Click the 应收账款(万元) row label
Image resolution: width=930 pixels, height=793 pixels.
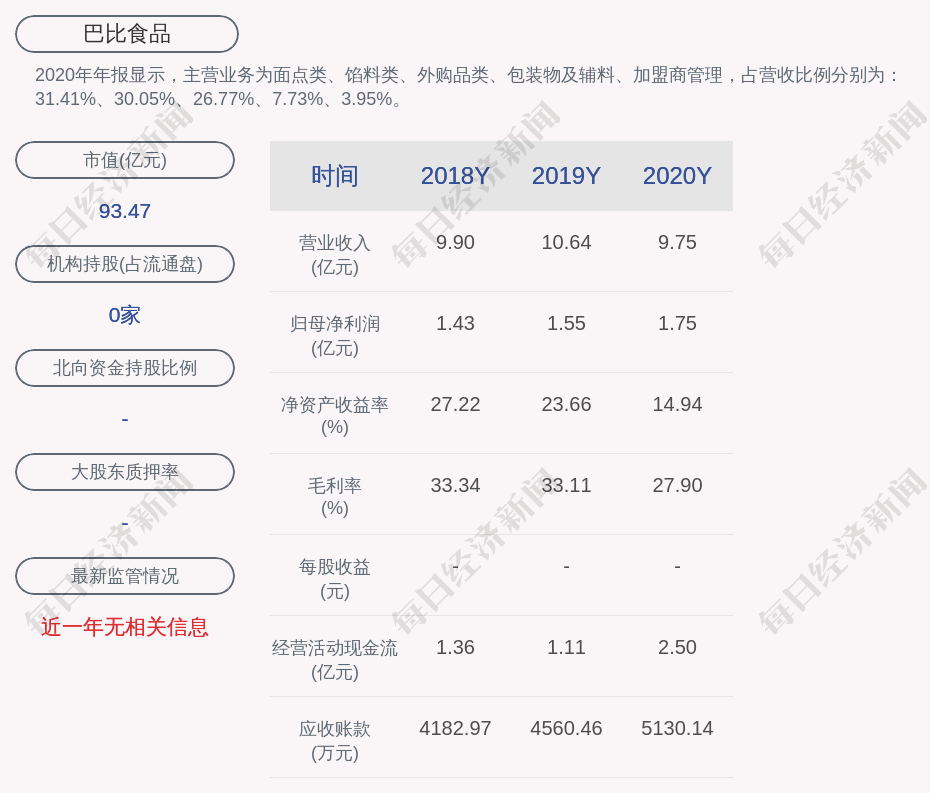pos(334,741)
